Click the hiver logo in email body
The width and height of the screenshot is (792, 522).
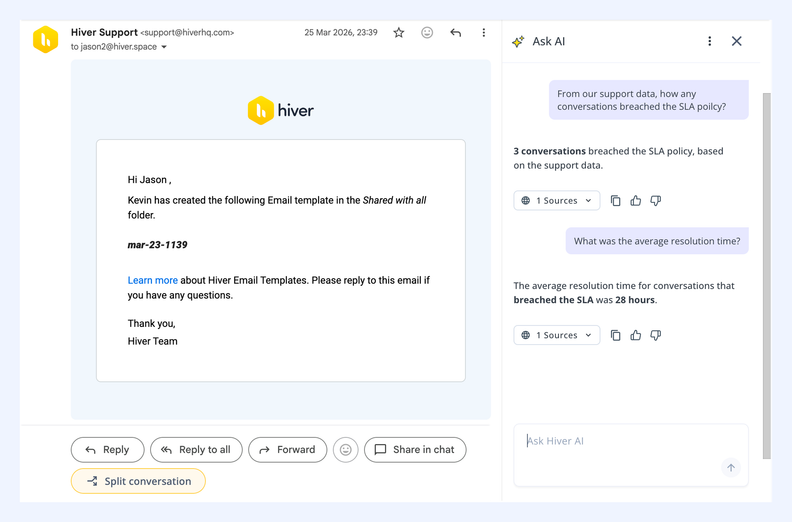pos(281,110)
